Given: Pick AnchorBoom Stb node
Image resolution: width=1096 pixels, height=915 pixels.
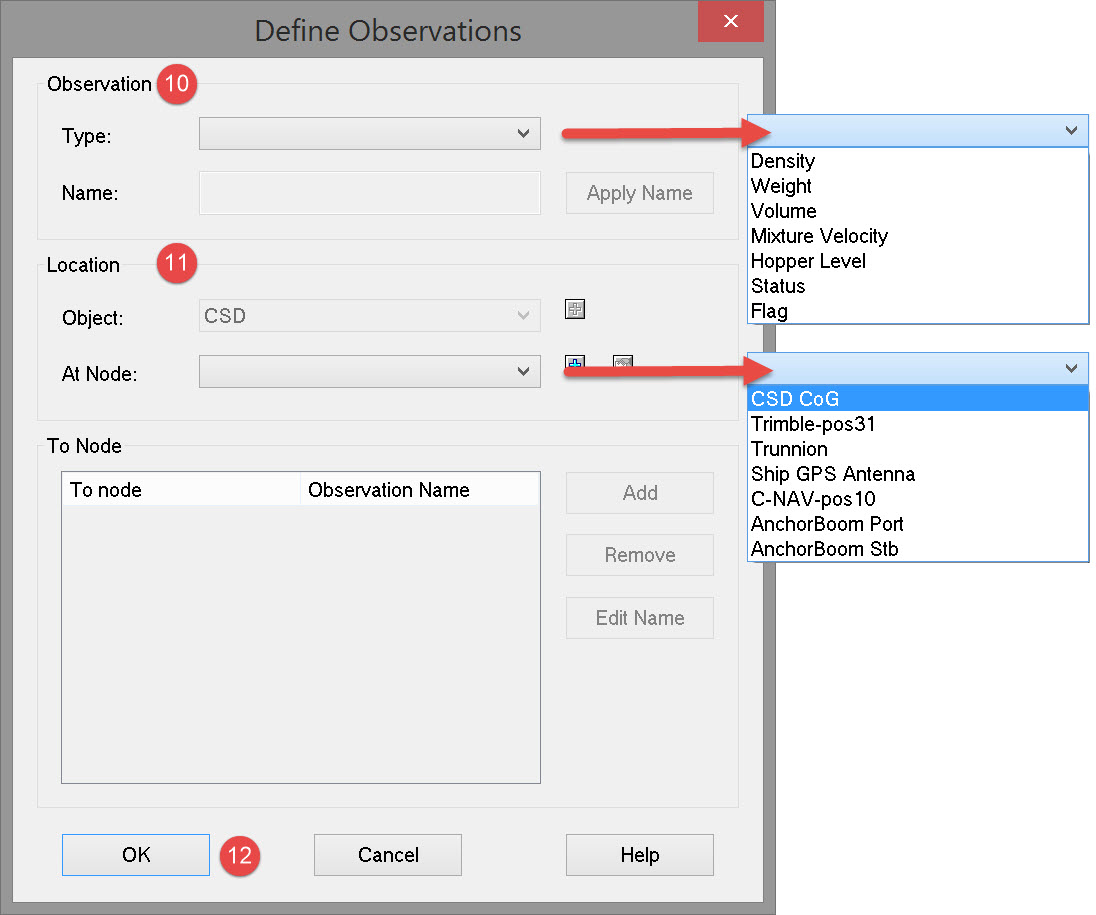Looking at the screenshot, I should coord(918,549).
